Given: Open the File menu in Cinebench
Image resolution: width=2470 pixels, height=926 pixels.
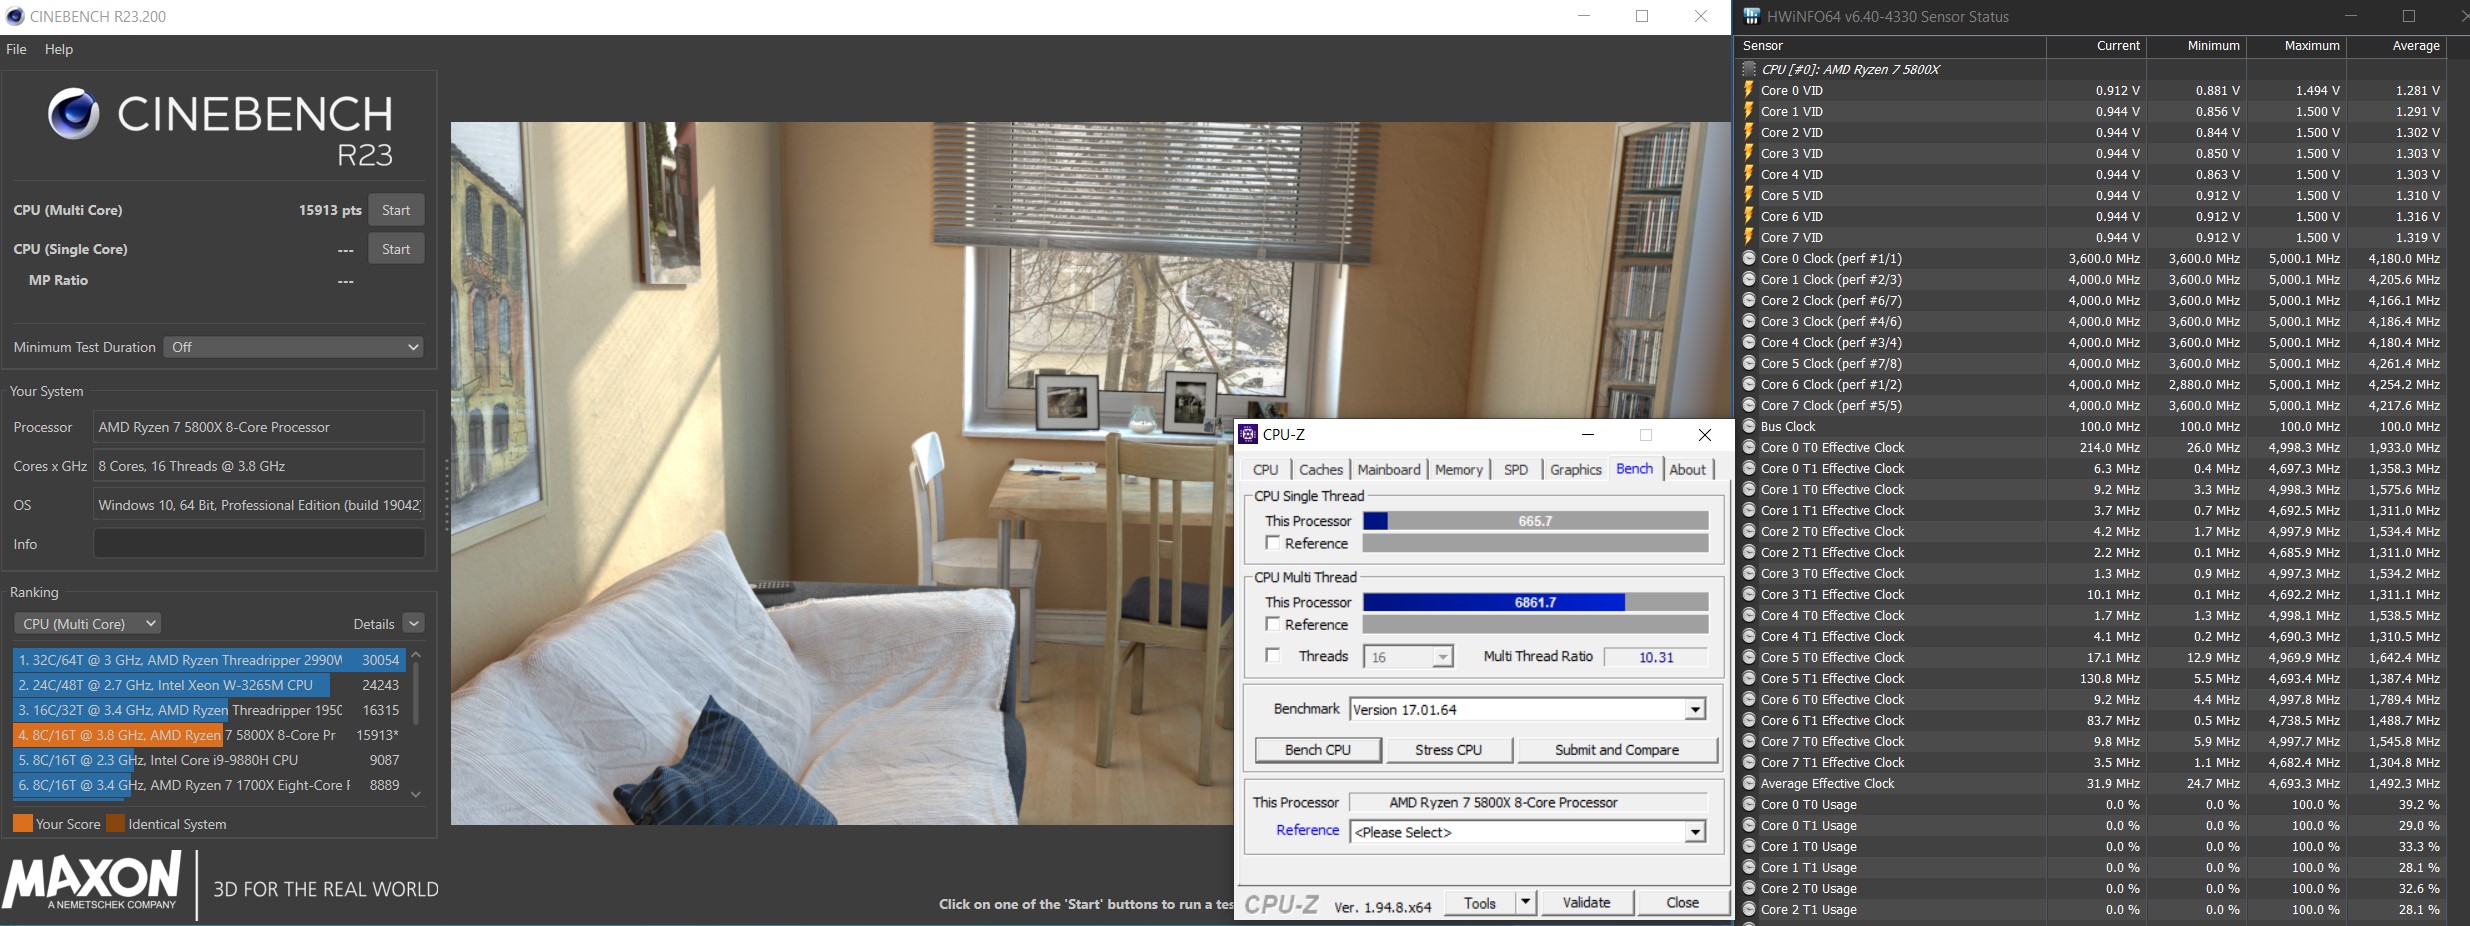Looking at the screenshot, I should tap(16, 49).
